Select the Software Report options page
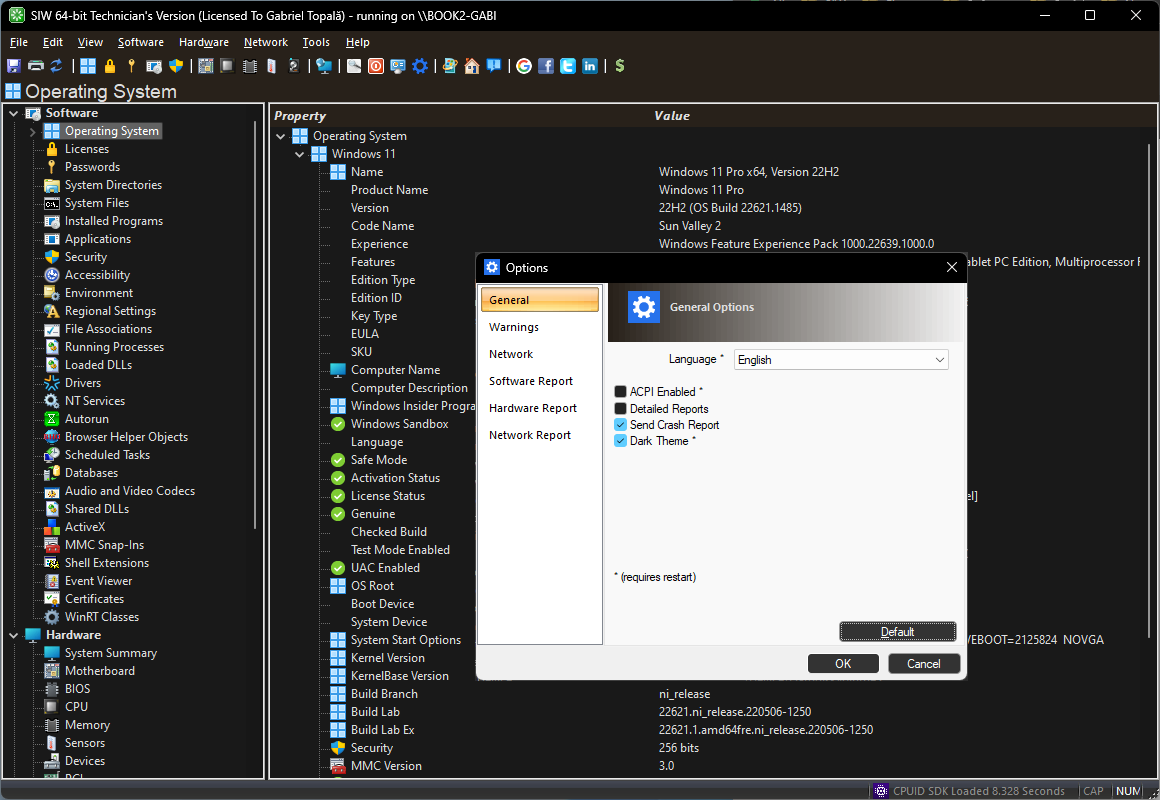 click(539, 381)
